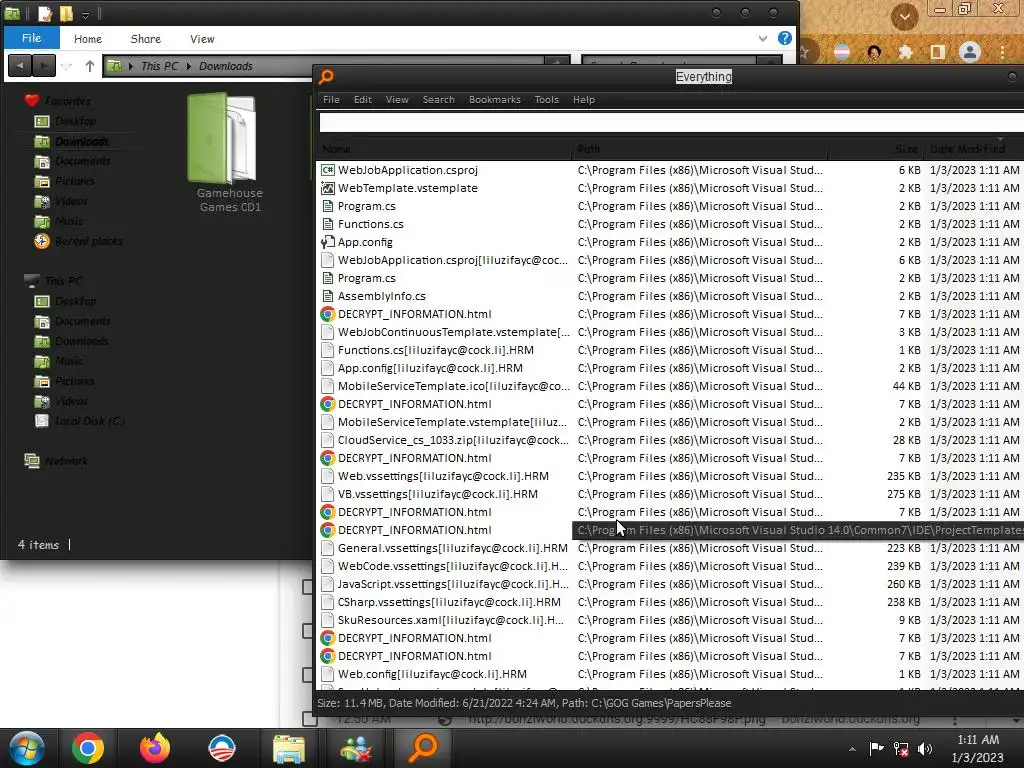Expand the Explorer ribbon chevron
1024x768 pixels.
click(x=762, y=39)
